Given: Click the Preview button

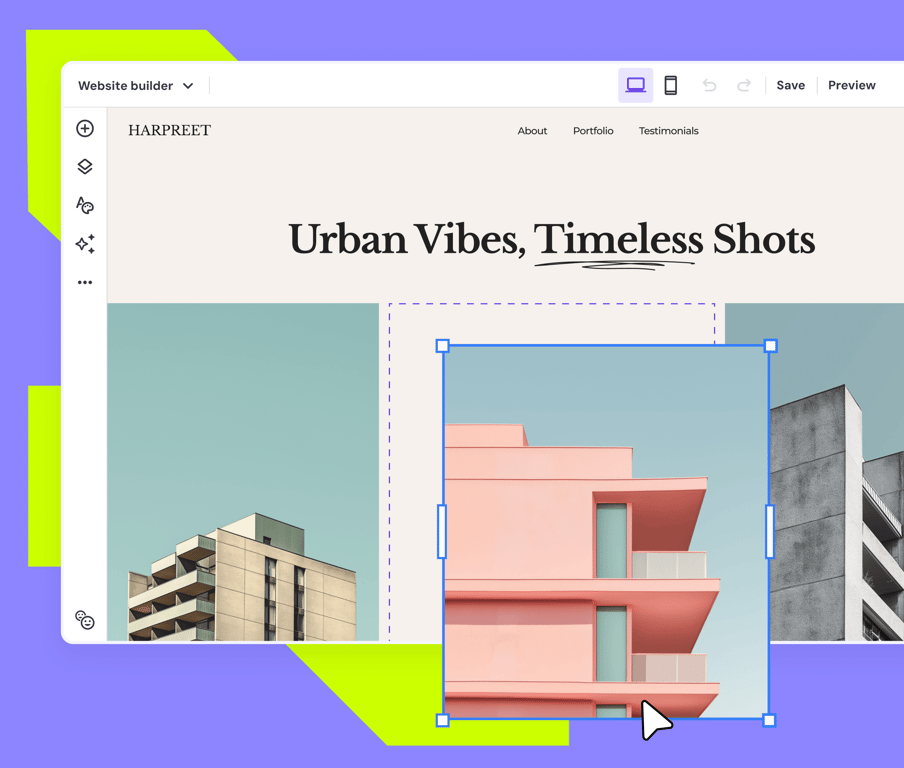Looking at the screenshot, I should point(852,85).
